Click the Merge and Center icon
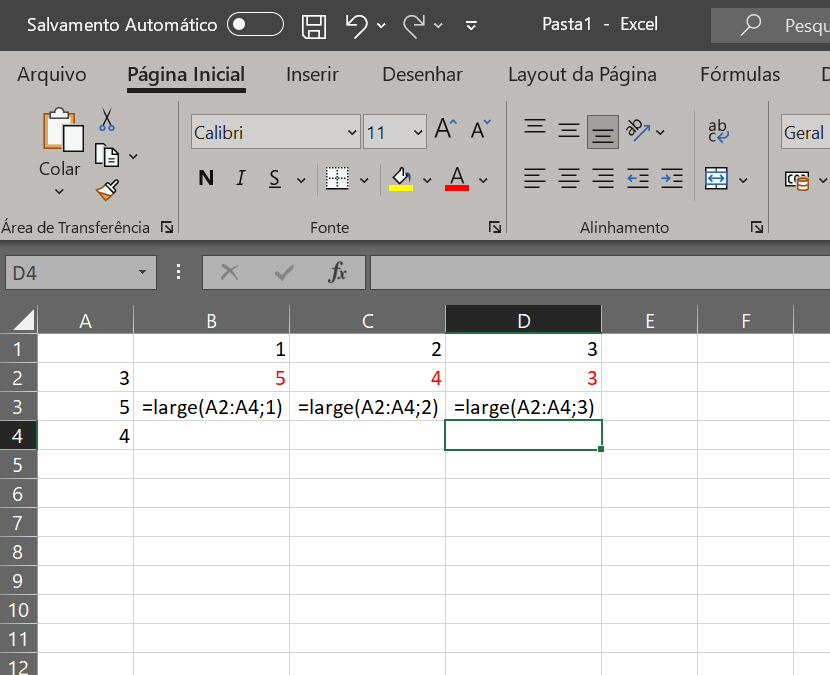 pos(716,178)
